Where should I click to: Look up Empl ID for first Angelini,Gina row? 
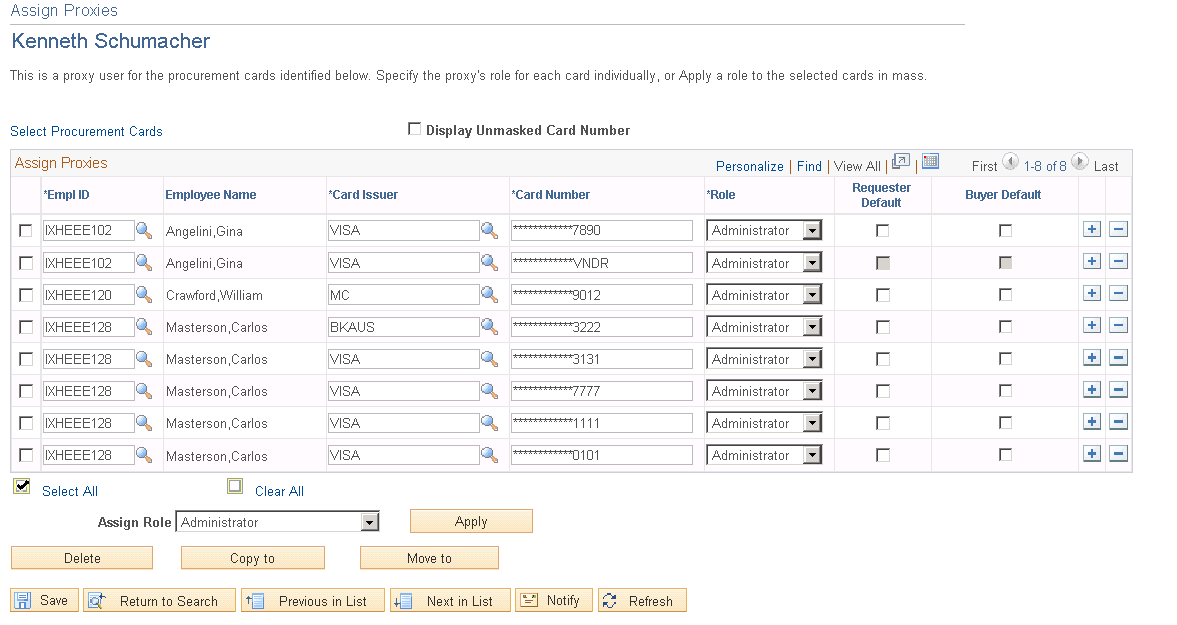coord(144,230)
